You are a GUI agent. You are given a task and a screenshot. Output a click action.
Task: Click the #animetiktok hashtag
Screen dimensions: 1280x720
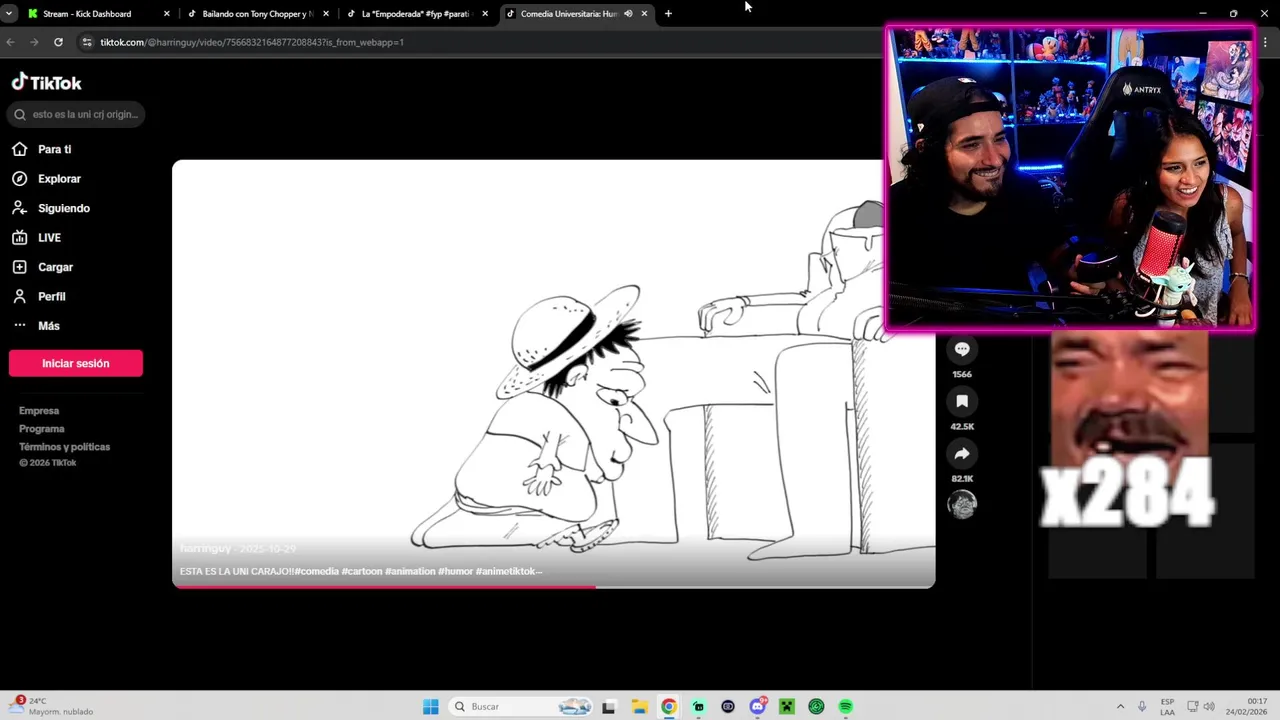coord(508,571)
